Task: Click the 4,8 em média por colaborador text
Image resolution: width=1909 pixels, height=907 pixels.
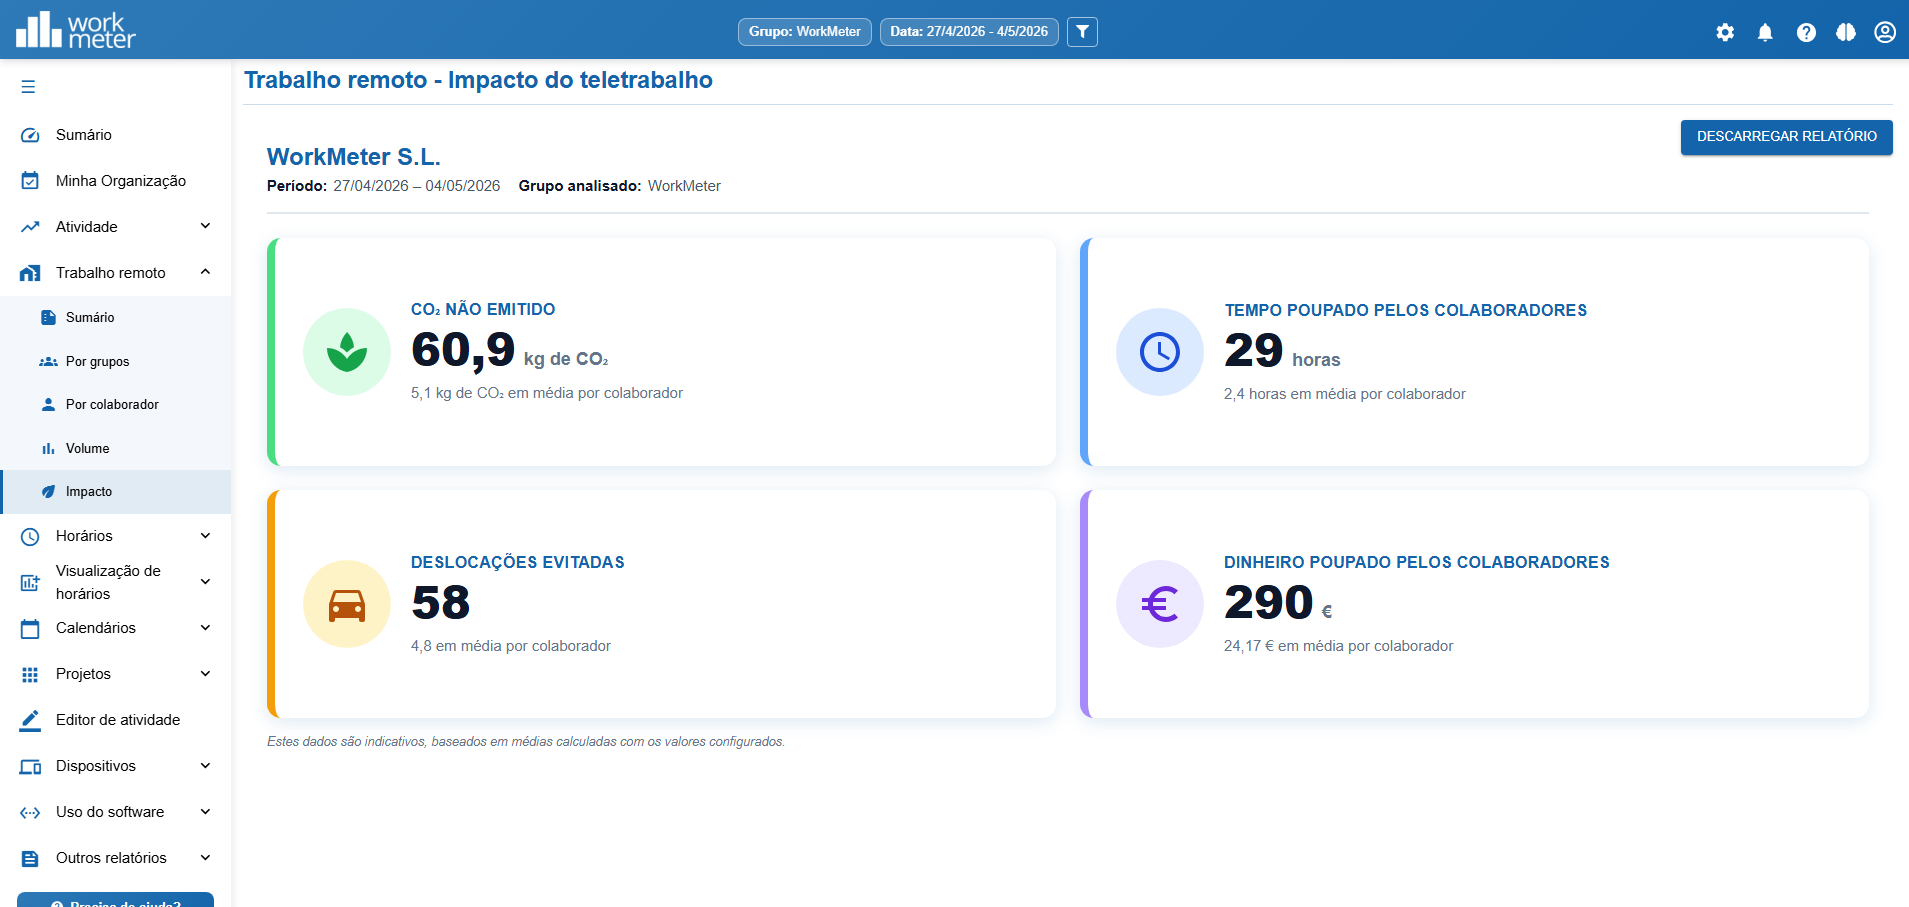Action: 511,646
